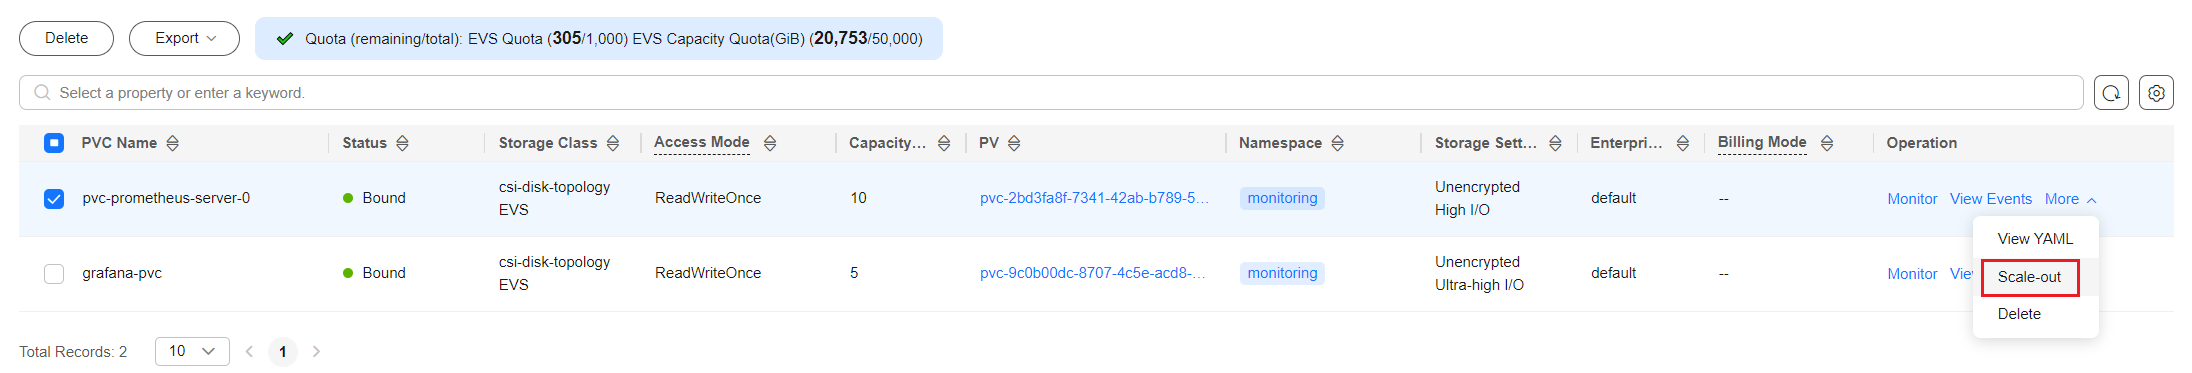Open the pvc-2bd3fa8f PV link
Viewport: 2192px width, 373px height.
1094,198
